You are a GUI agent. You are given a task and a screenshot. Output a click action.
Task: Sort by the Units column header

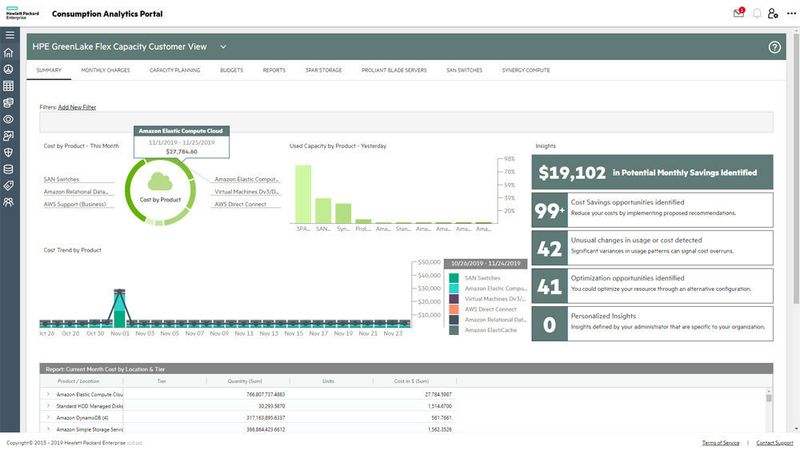[x=328, y=381]
